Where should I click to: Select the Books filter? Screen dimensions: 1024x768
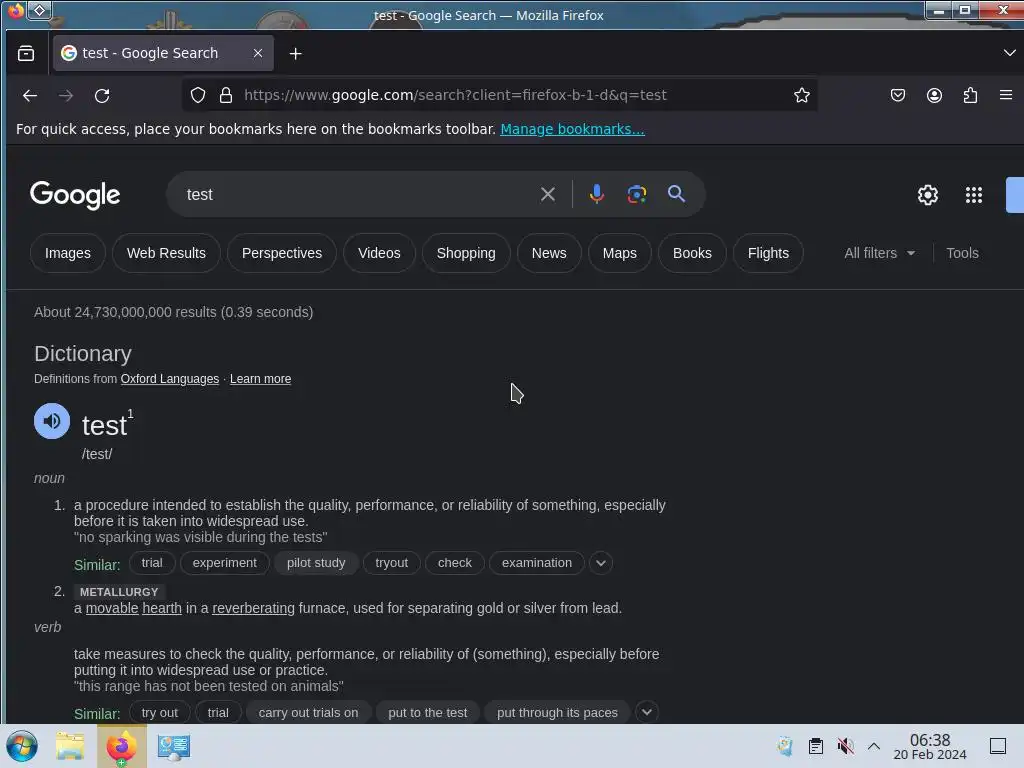point(692,253)
